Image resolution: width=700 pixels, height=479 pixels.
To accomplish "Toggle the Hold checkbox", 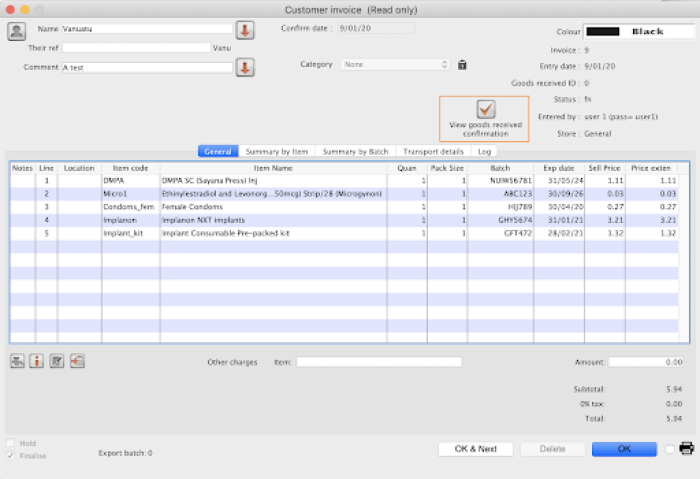I will (x=11, y=443).
